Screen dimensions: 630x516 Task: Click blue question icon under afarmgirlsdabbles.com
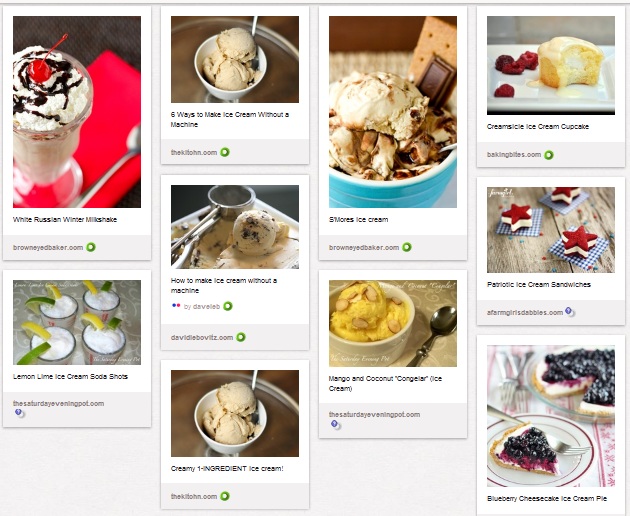569,311
